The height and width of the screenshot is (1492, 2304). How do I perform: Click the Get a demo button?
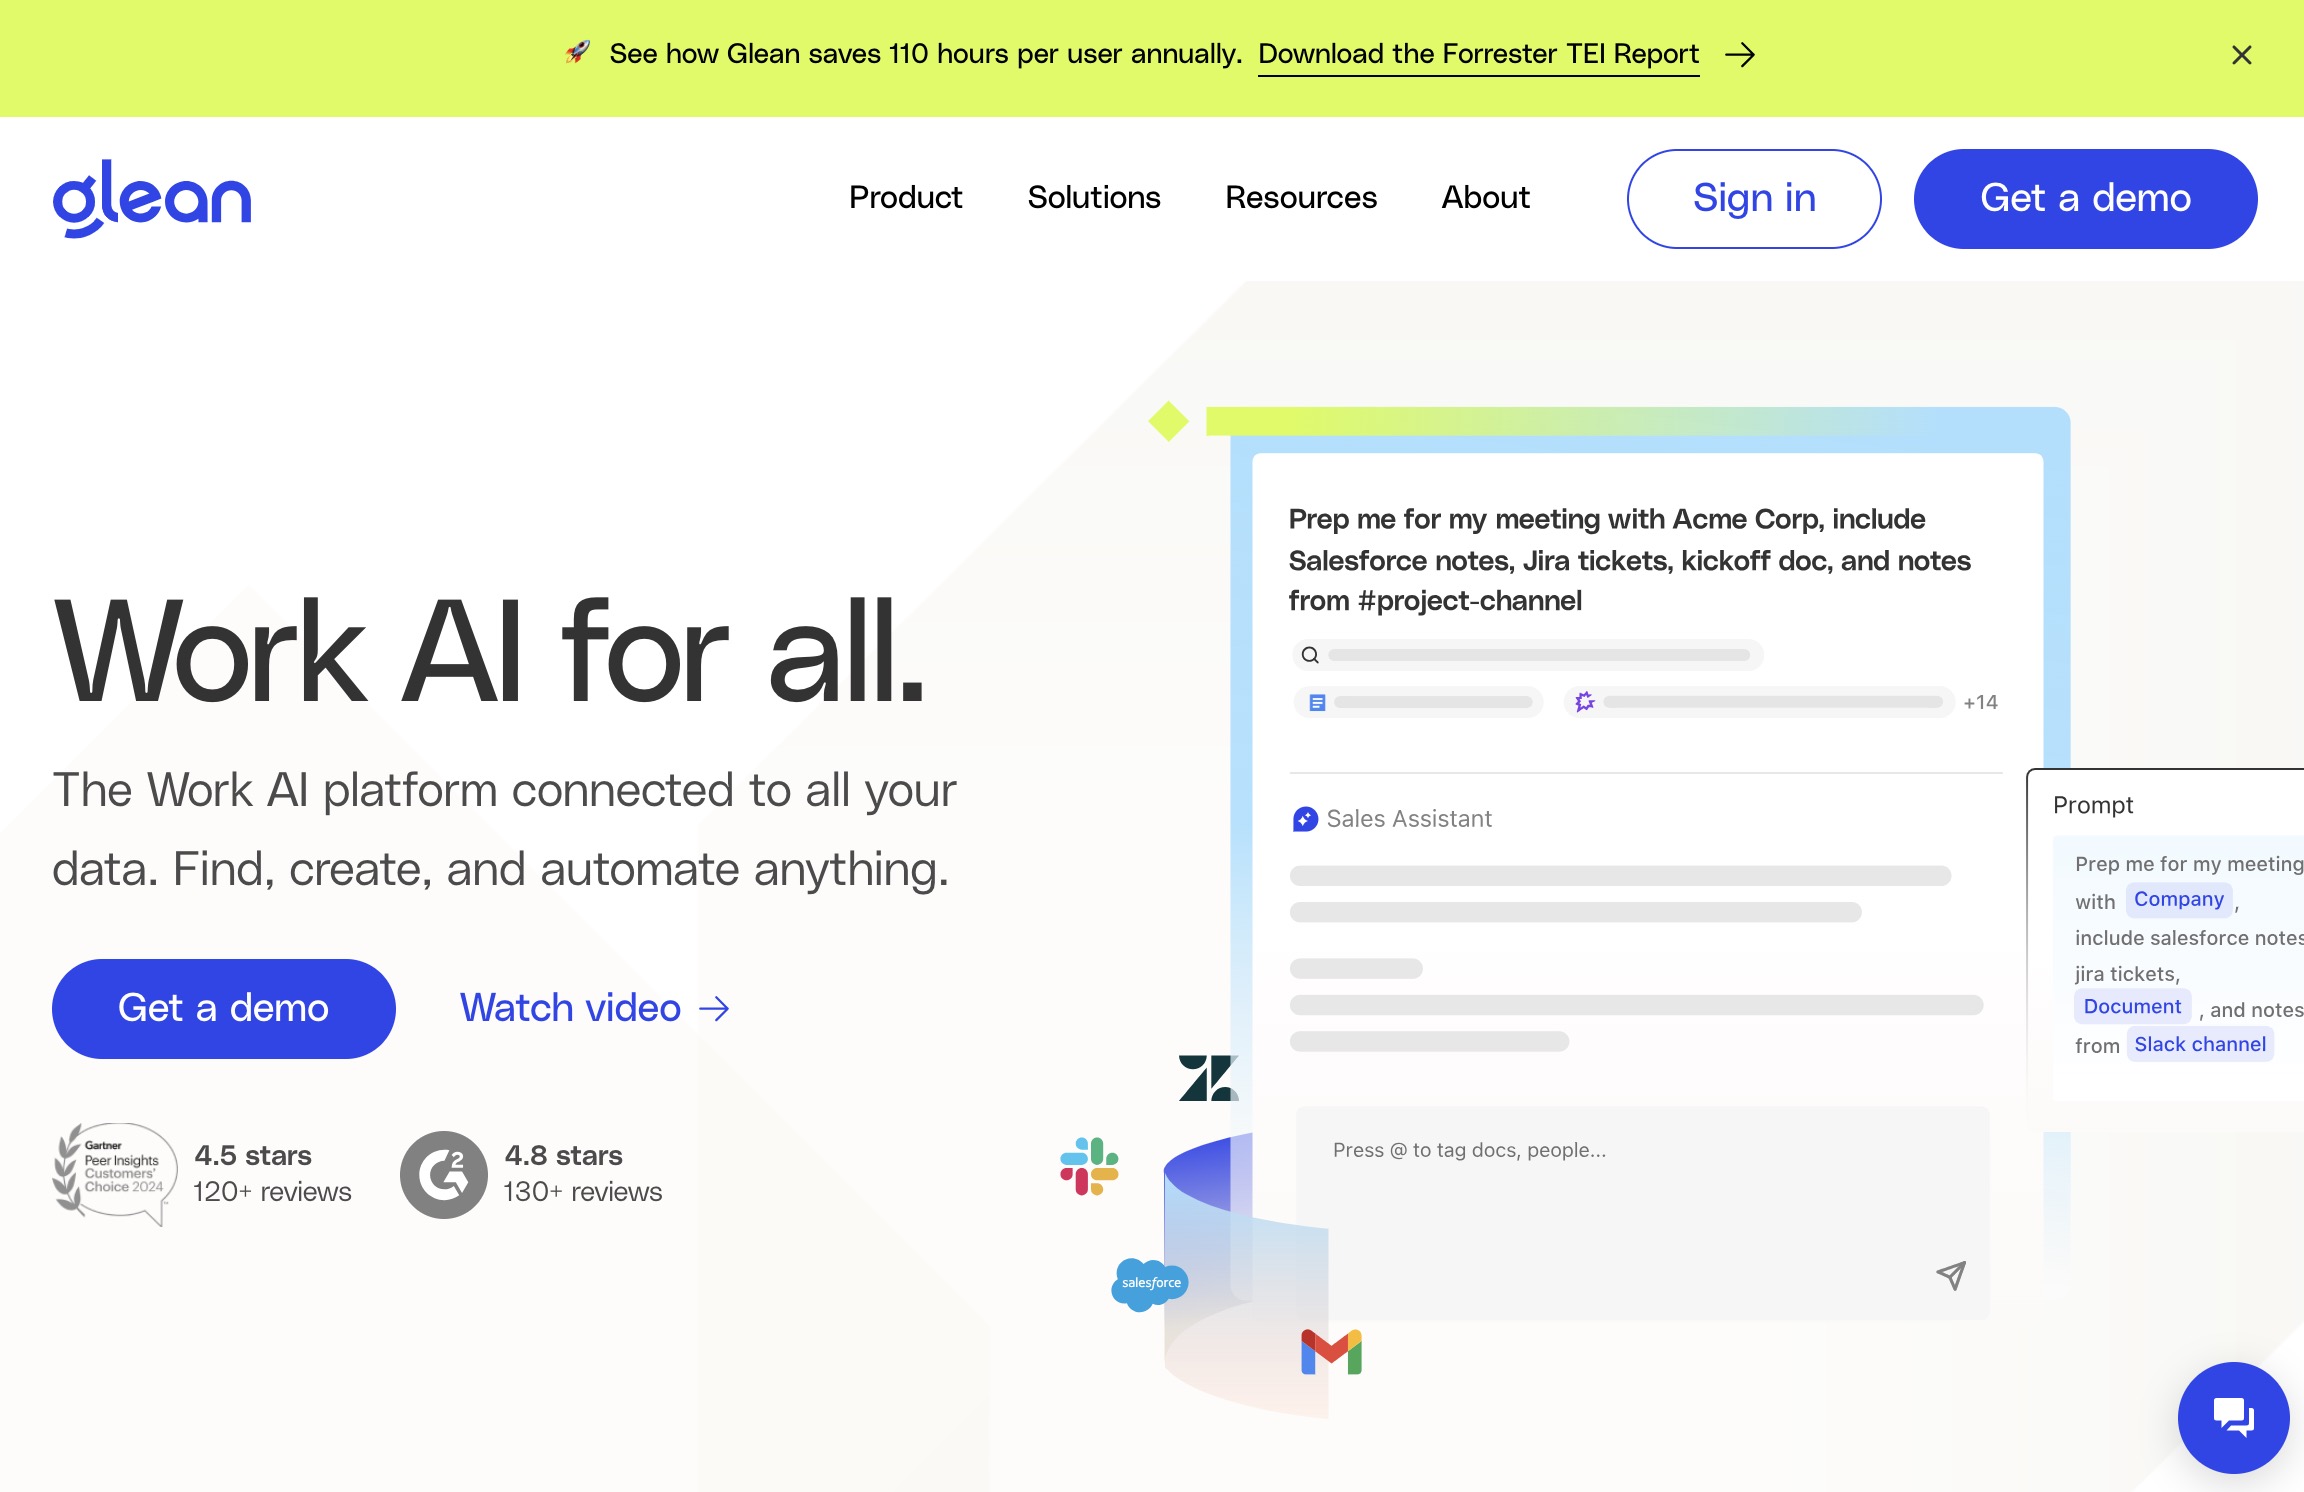pyautogui.click(x=2087, y=198)
